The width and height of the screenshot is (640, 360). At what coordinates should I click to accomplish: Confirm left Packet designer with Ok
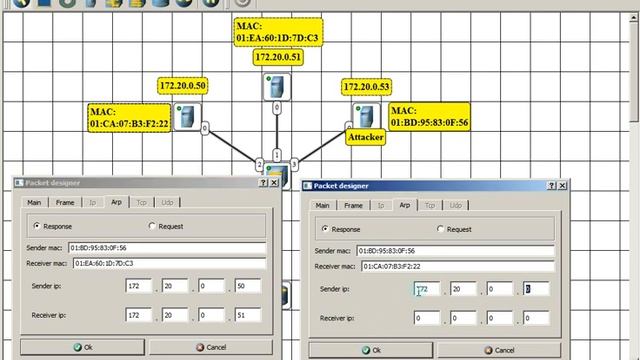(x=82, y=347)
